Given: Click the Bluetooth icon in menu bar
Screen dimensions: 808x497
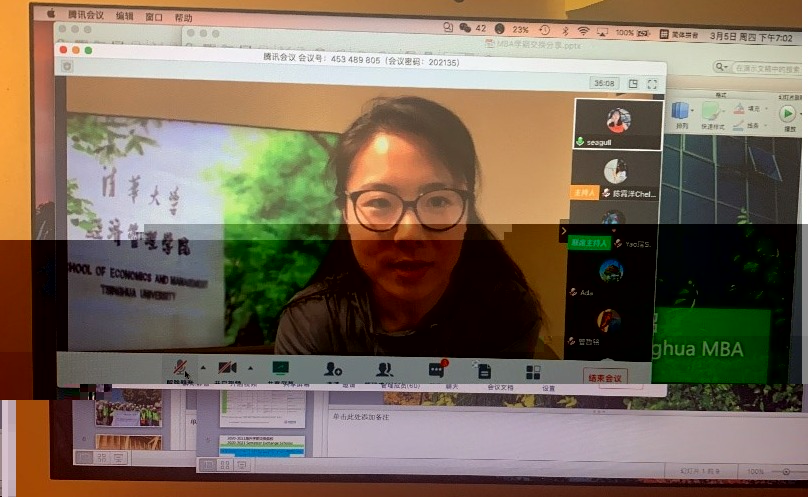Looking at the screenshot, I should point(565,30).
